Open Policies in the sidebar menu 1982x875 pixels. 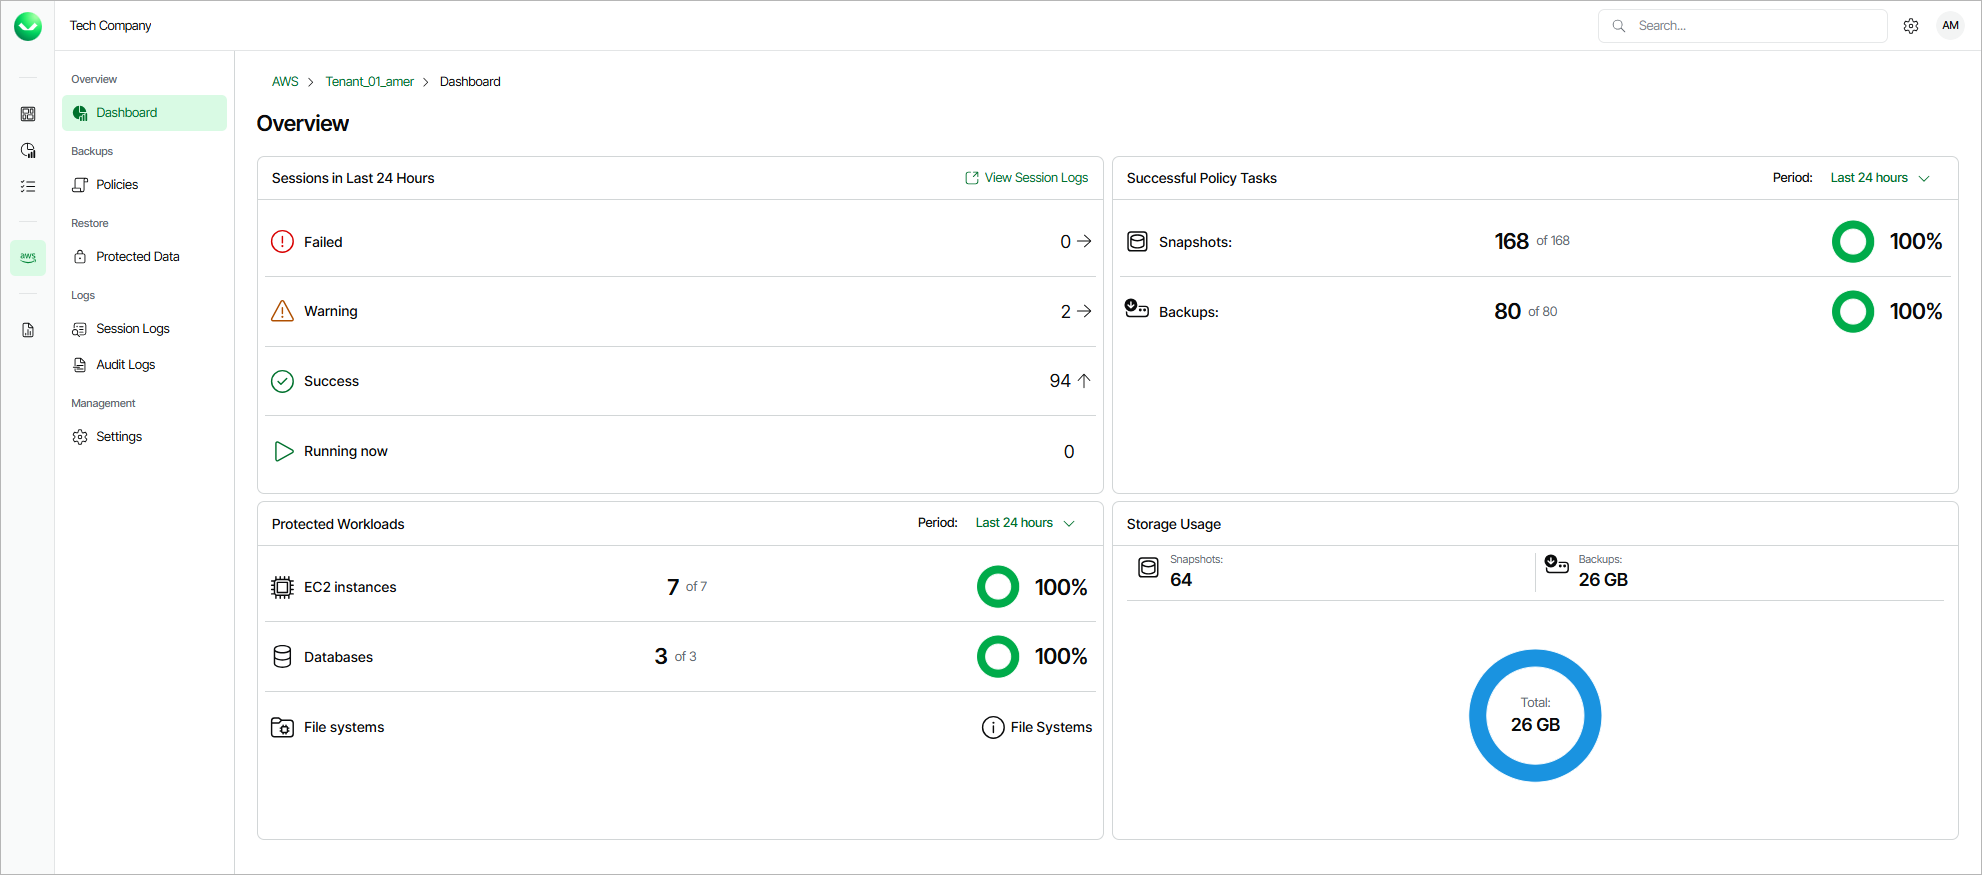[x=117, y=185]
